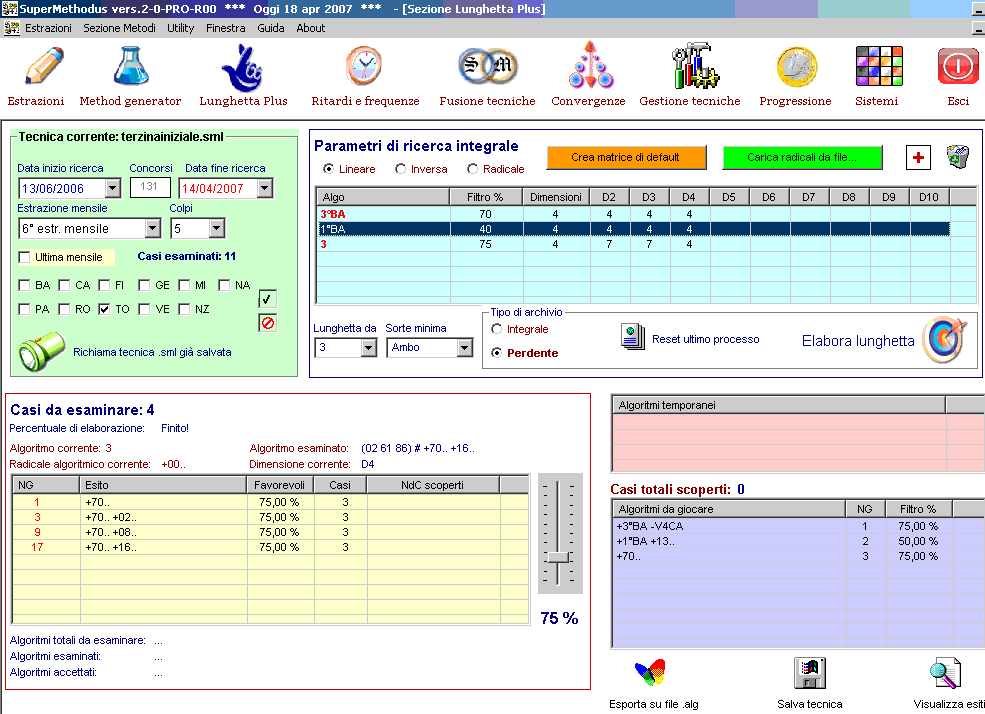
Task: Open the Utility menu
Action: [180, 28]
